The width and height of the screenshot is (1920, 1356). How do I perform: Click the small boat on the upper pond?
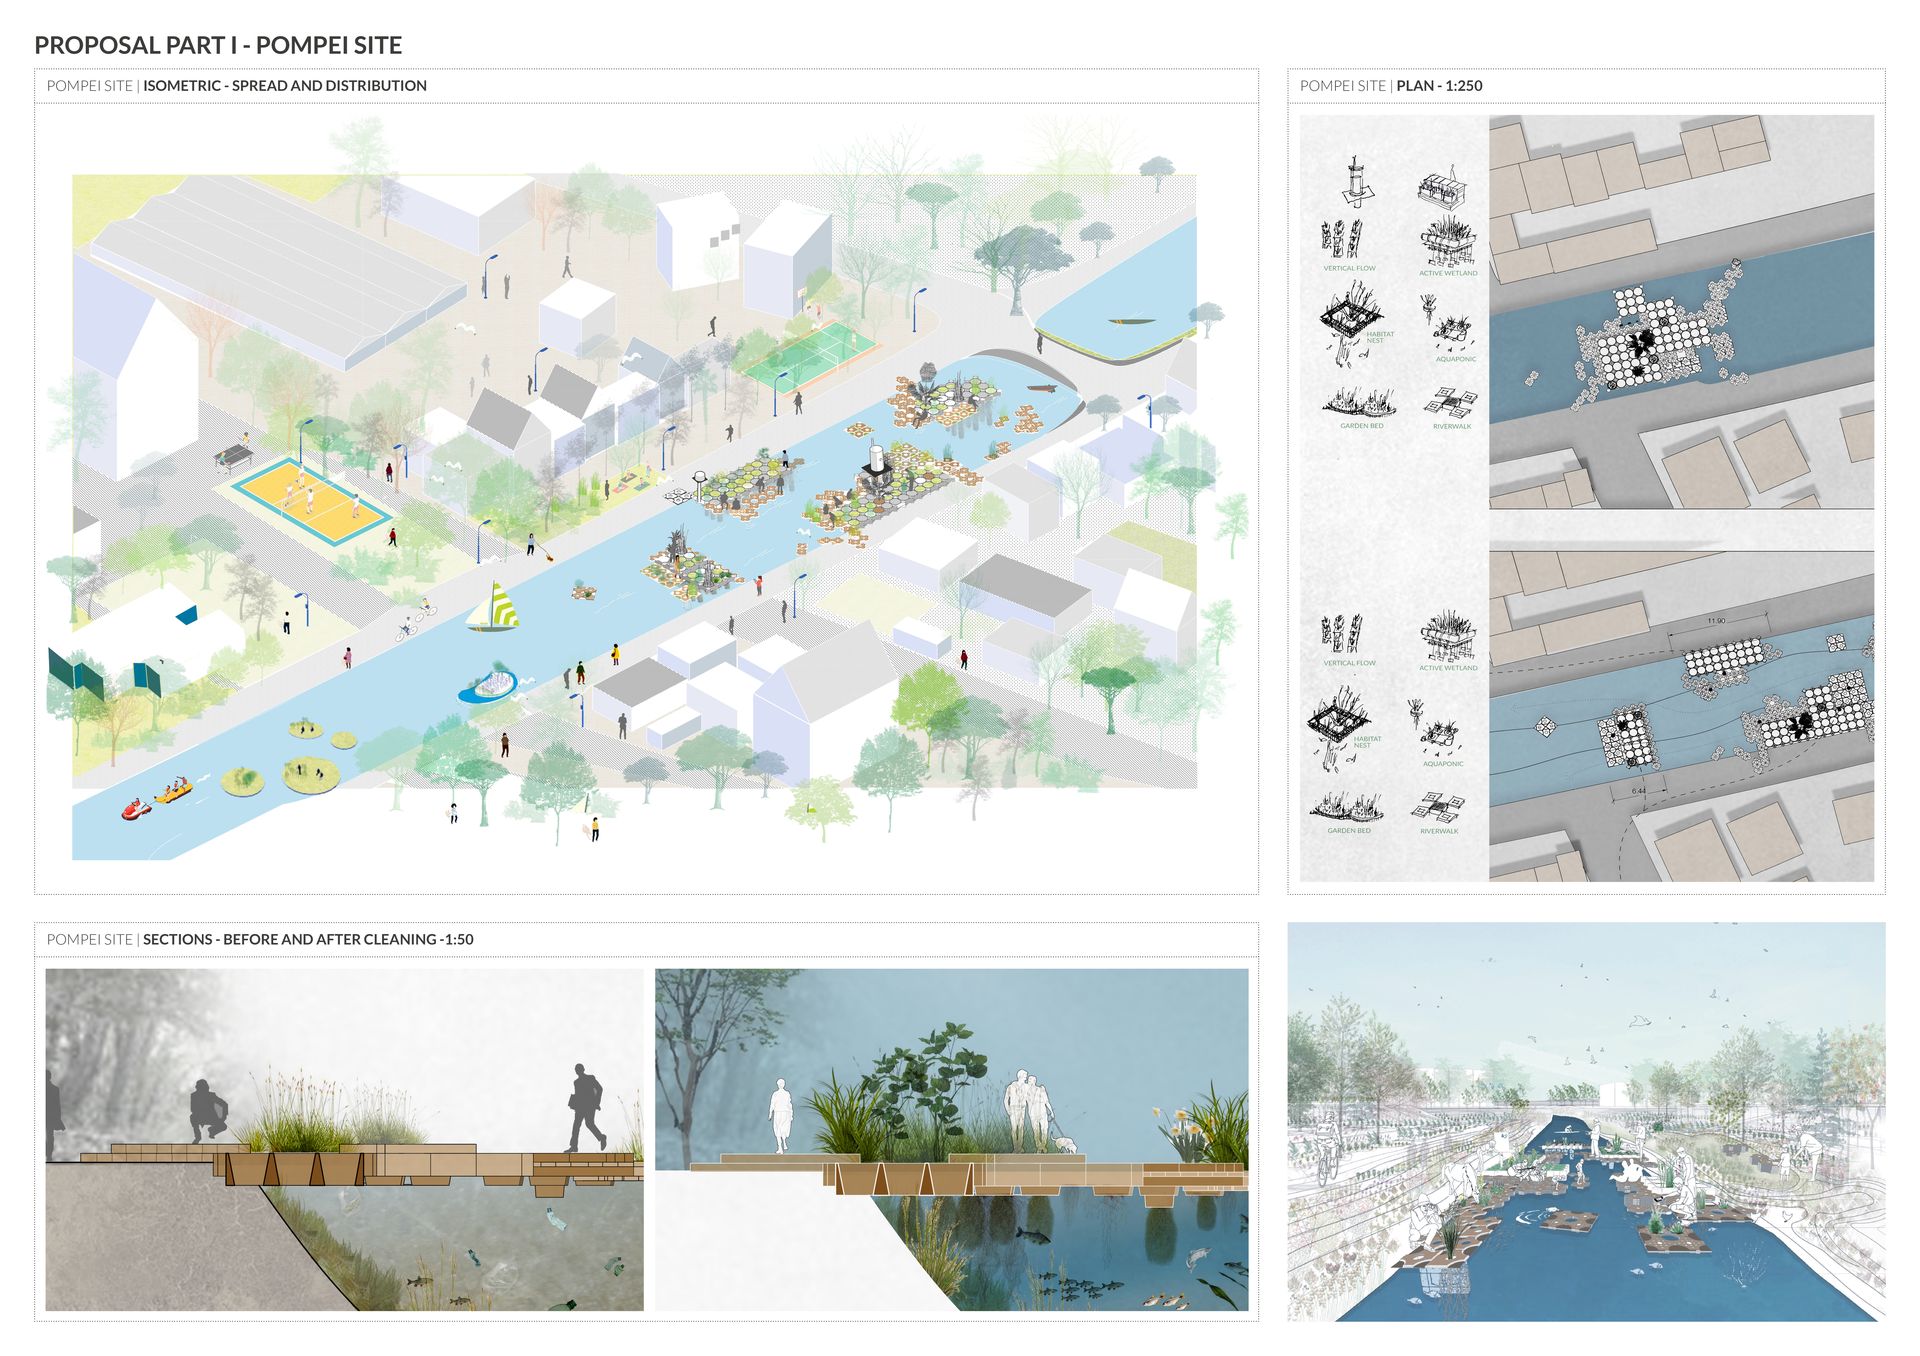(1131, 322)
